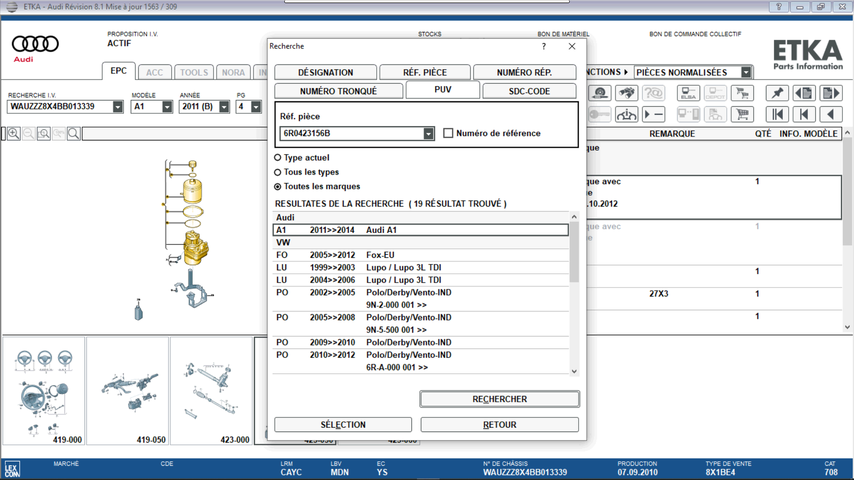Switch to the Numéro Rép. tab
The image size is (854, 480).
point(524,72)
